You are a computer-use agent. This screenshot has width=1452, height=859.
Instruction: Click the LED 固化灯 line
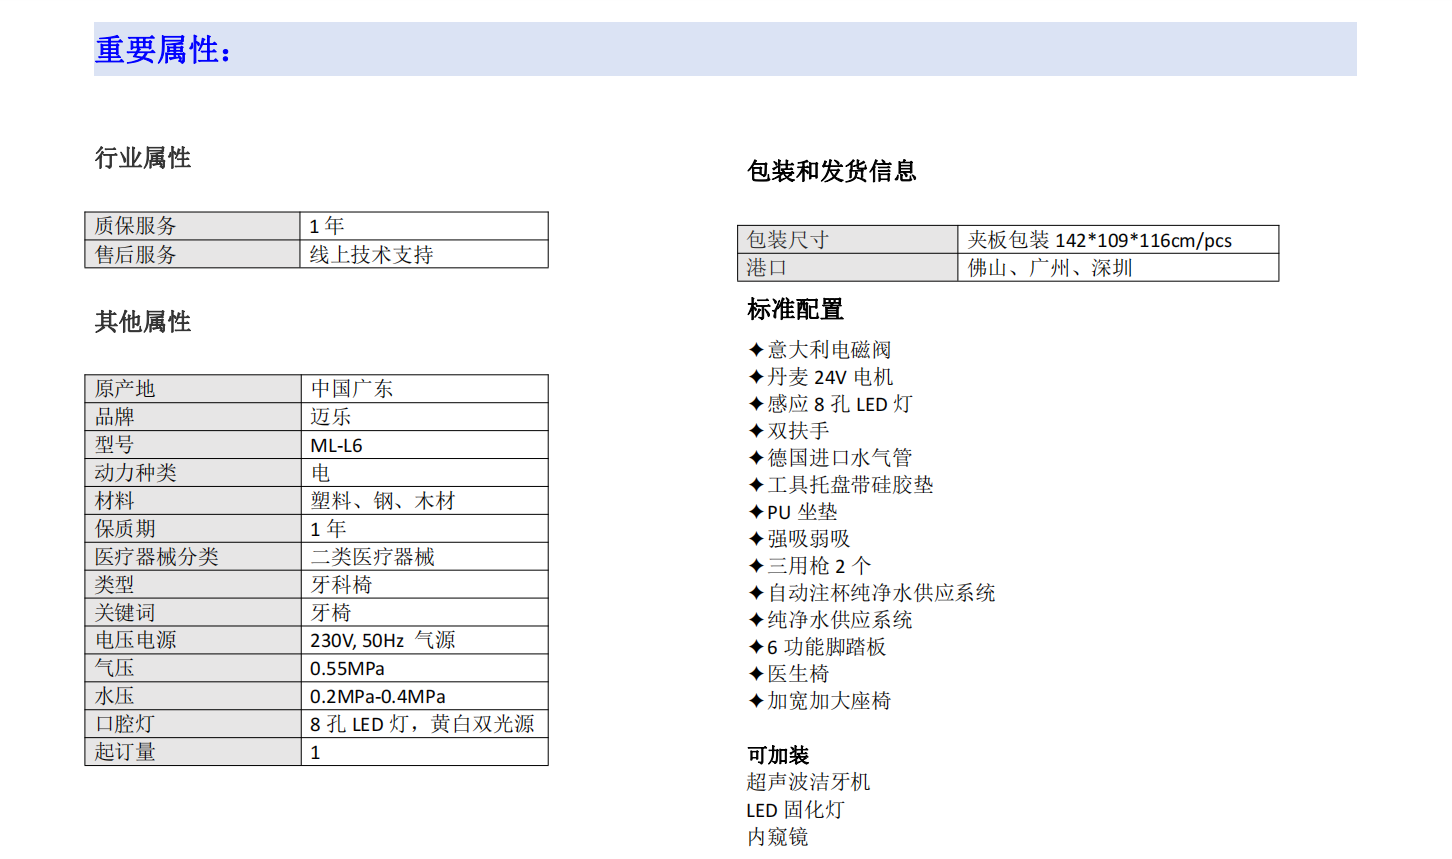pyautogui.click(x=796, y=810)
